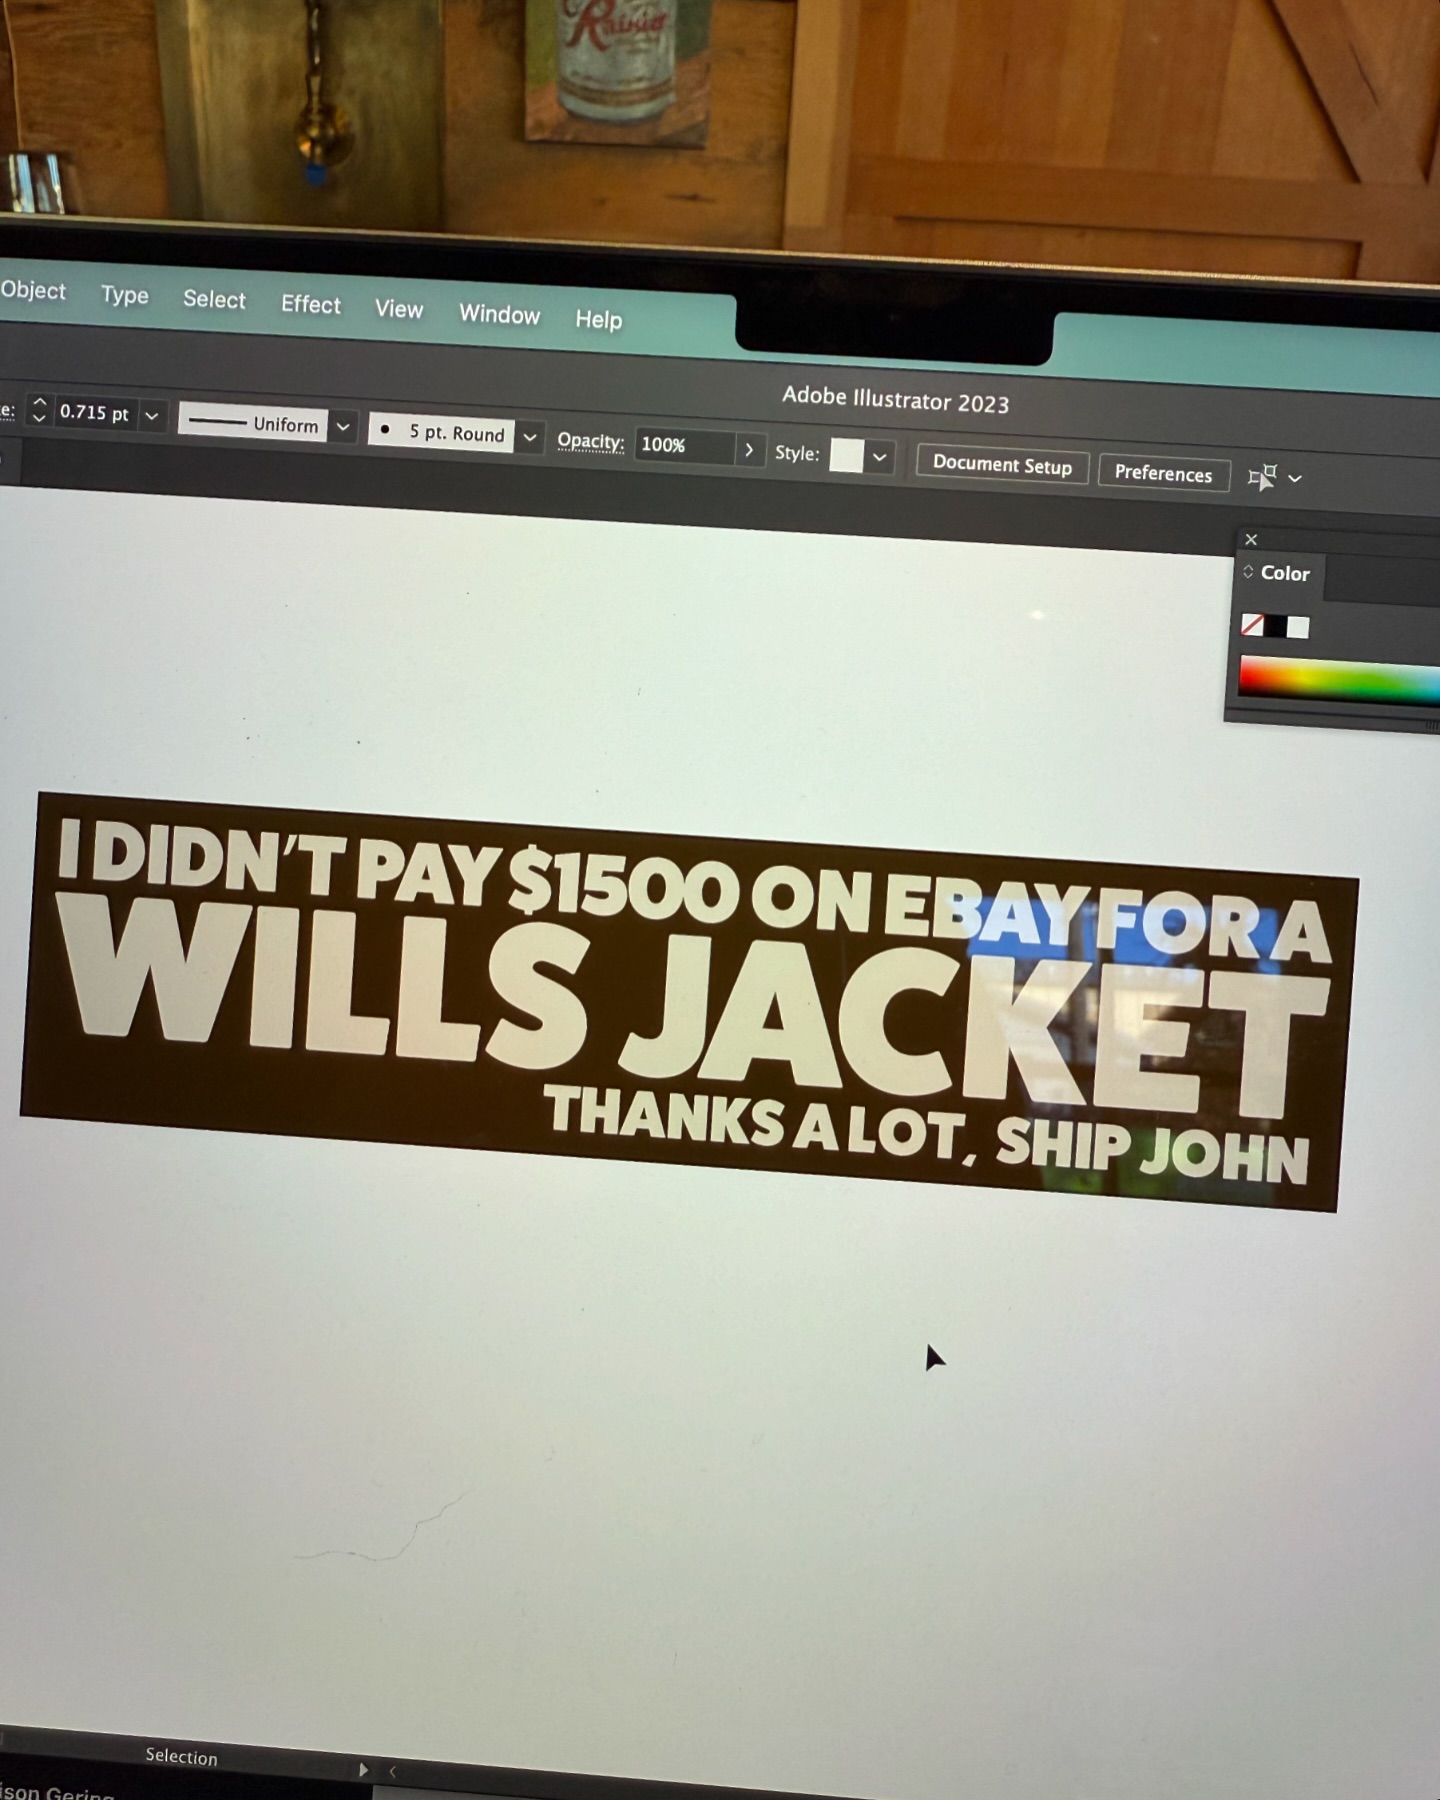Image resolution: width=1440 pixels, height=1800 pixels.
Task: Expand the opacity slider arrow
Action: click(749, 450)
